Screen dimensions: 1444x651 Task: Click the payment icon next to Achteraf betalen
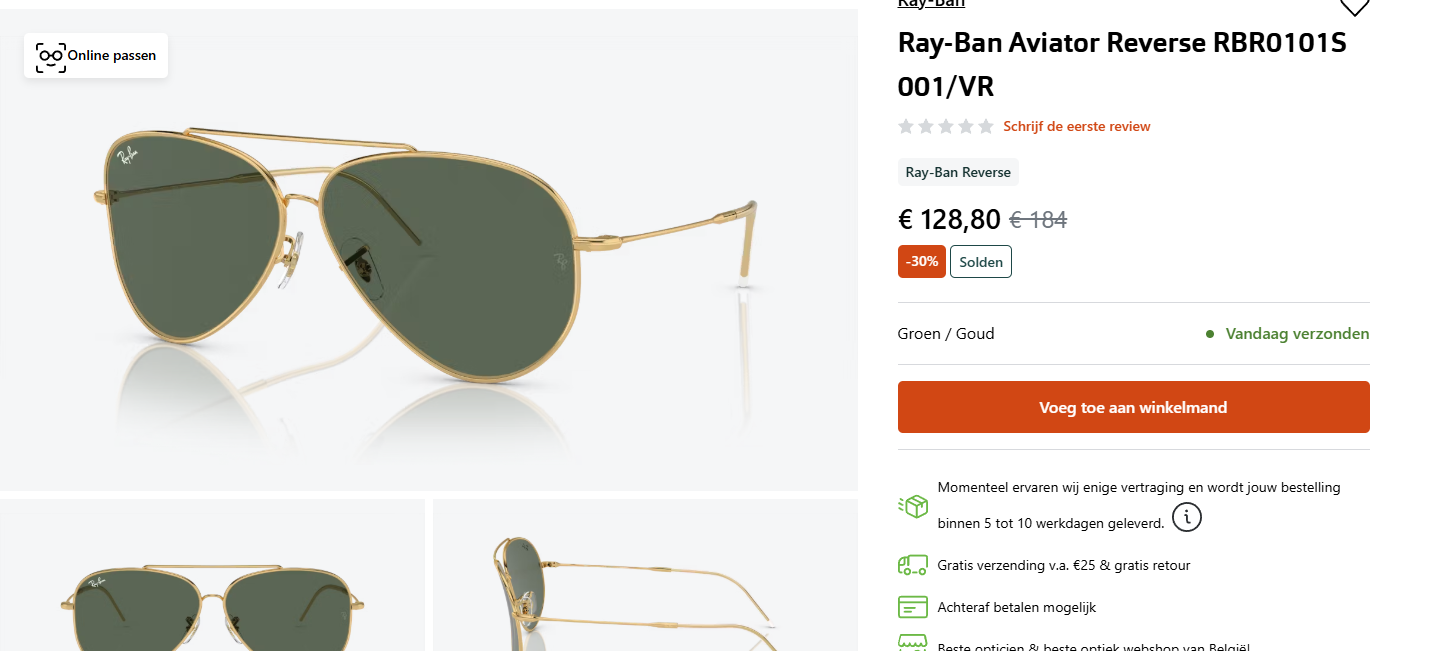click(911, 607)
